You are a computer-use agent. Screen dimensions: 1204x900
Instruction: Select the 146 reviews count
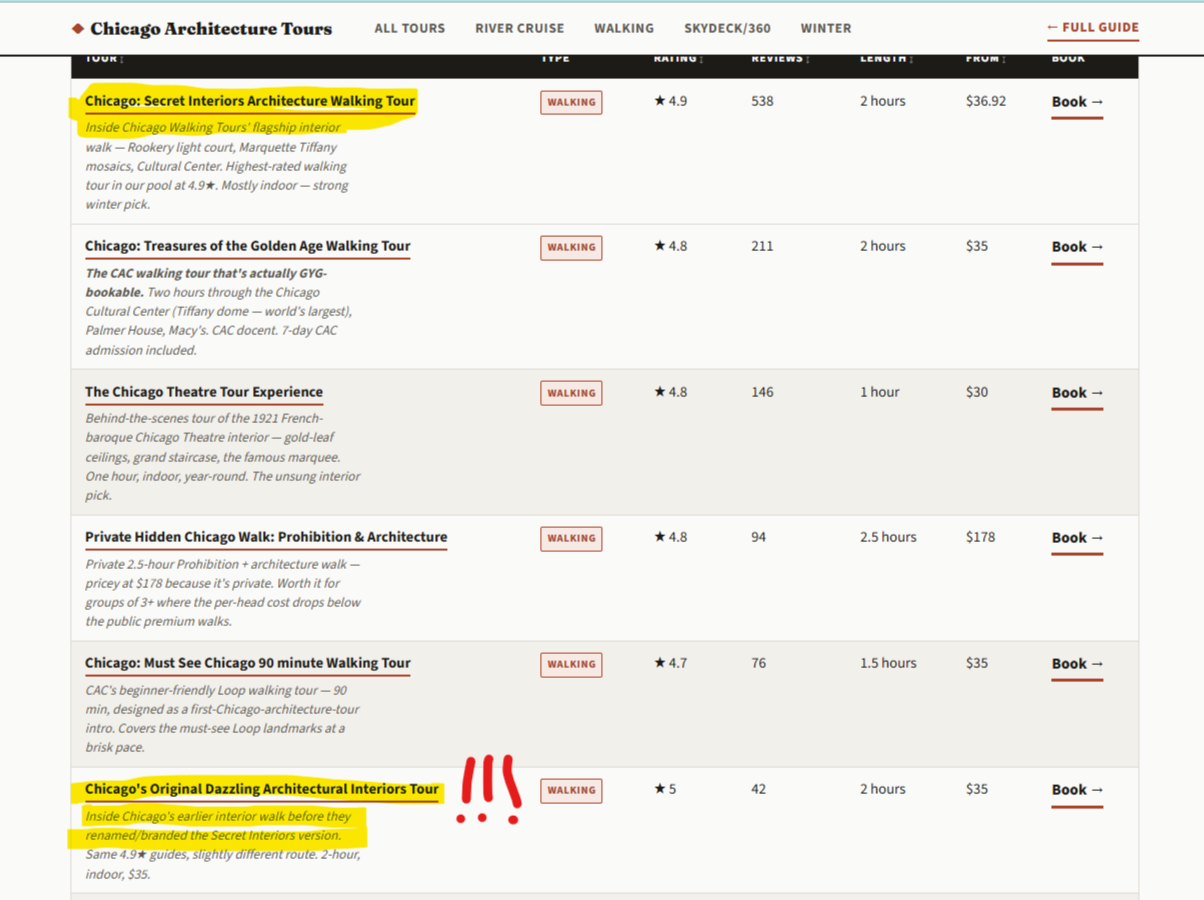[763, 392]
